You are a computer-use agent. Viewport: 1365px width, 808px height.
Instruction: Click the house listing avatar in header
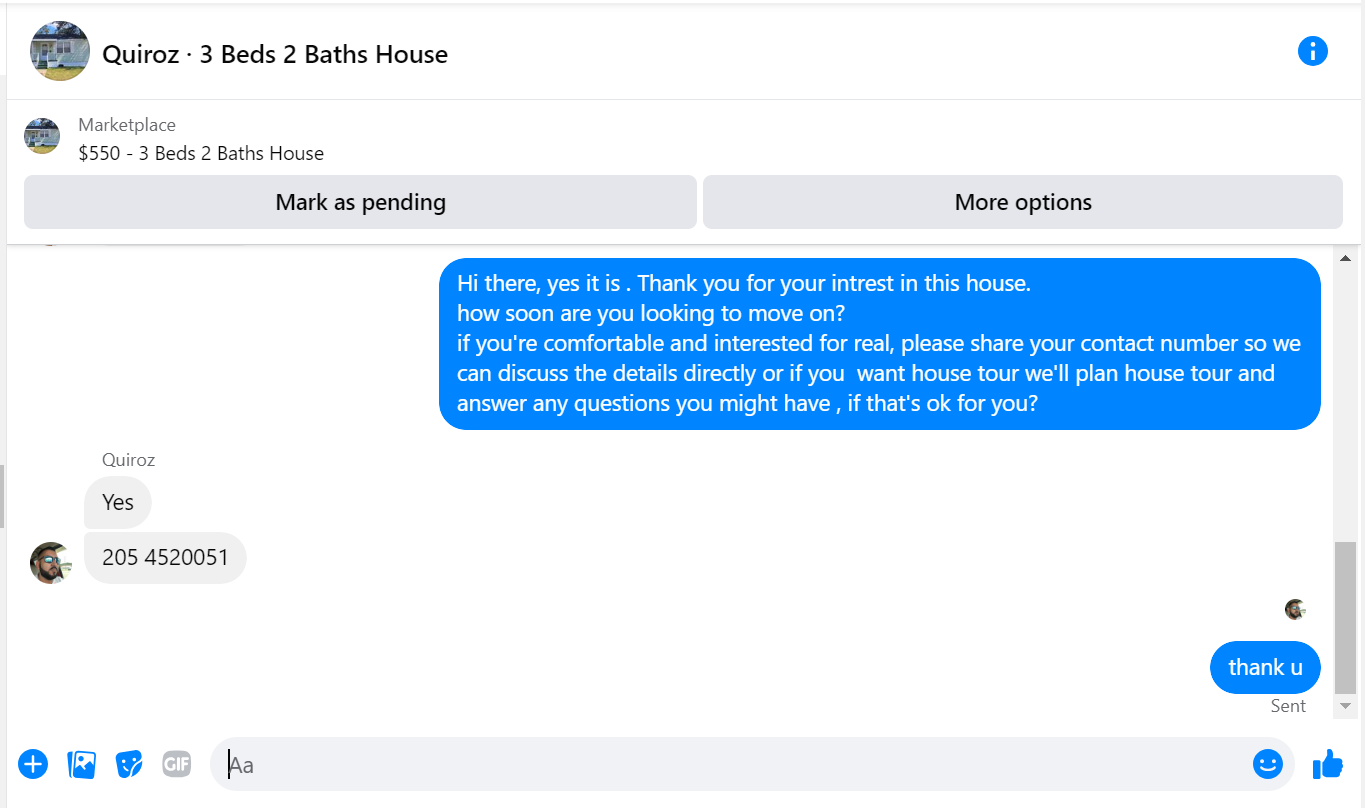coord(60,51)
